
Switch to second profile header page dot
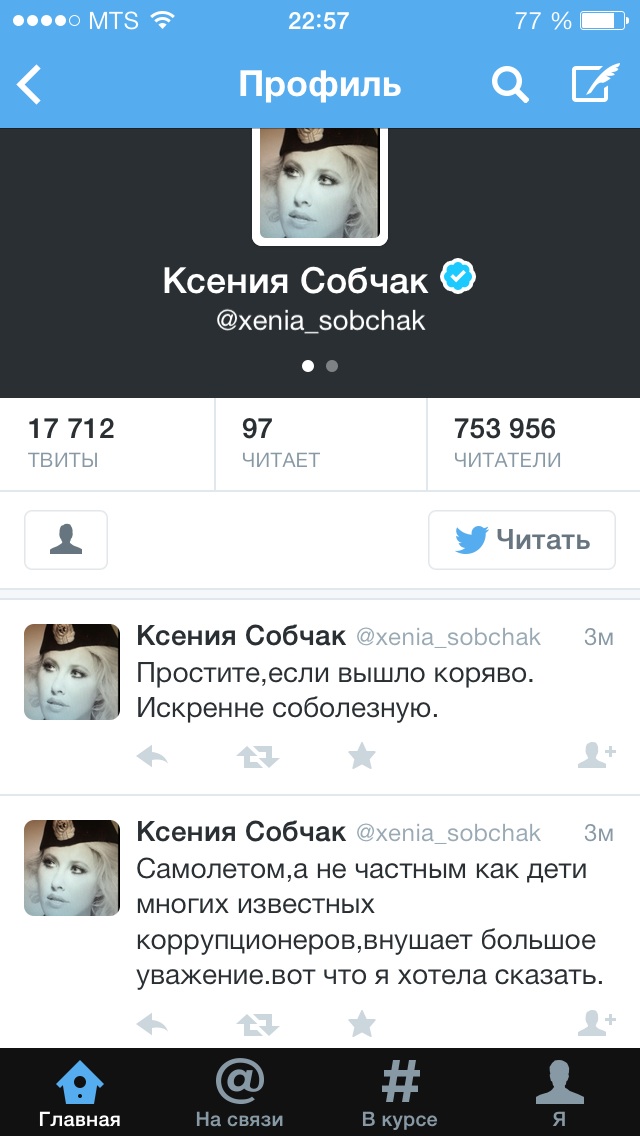[x=332, y=366]
